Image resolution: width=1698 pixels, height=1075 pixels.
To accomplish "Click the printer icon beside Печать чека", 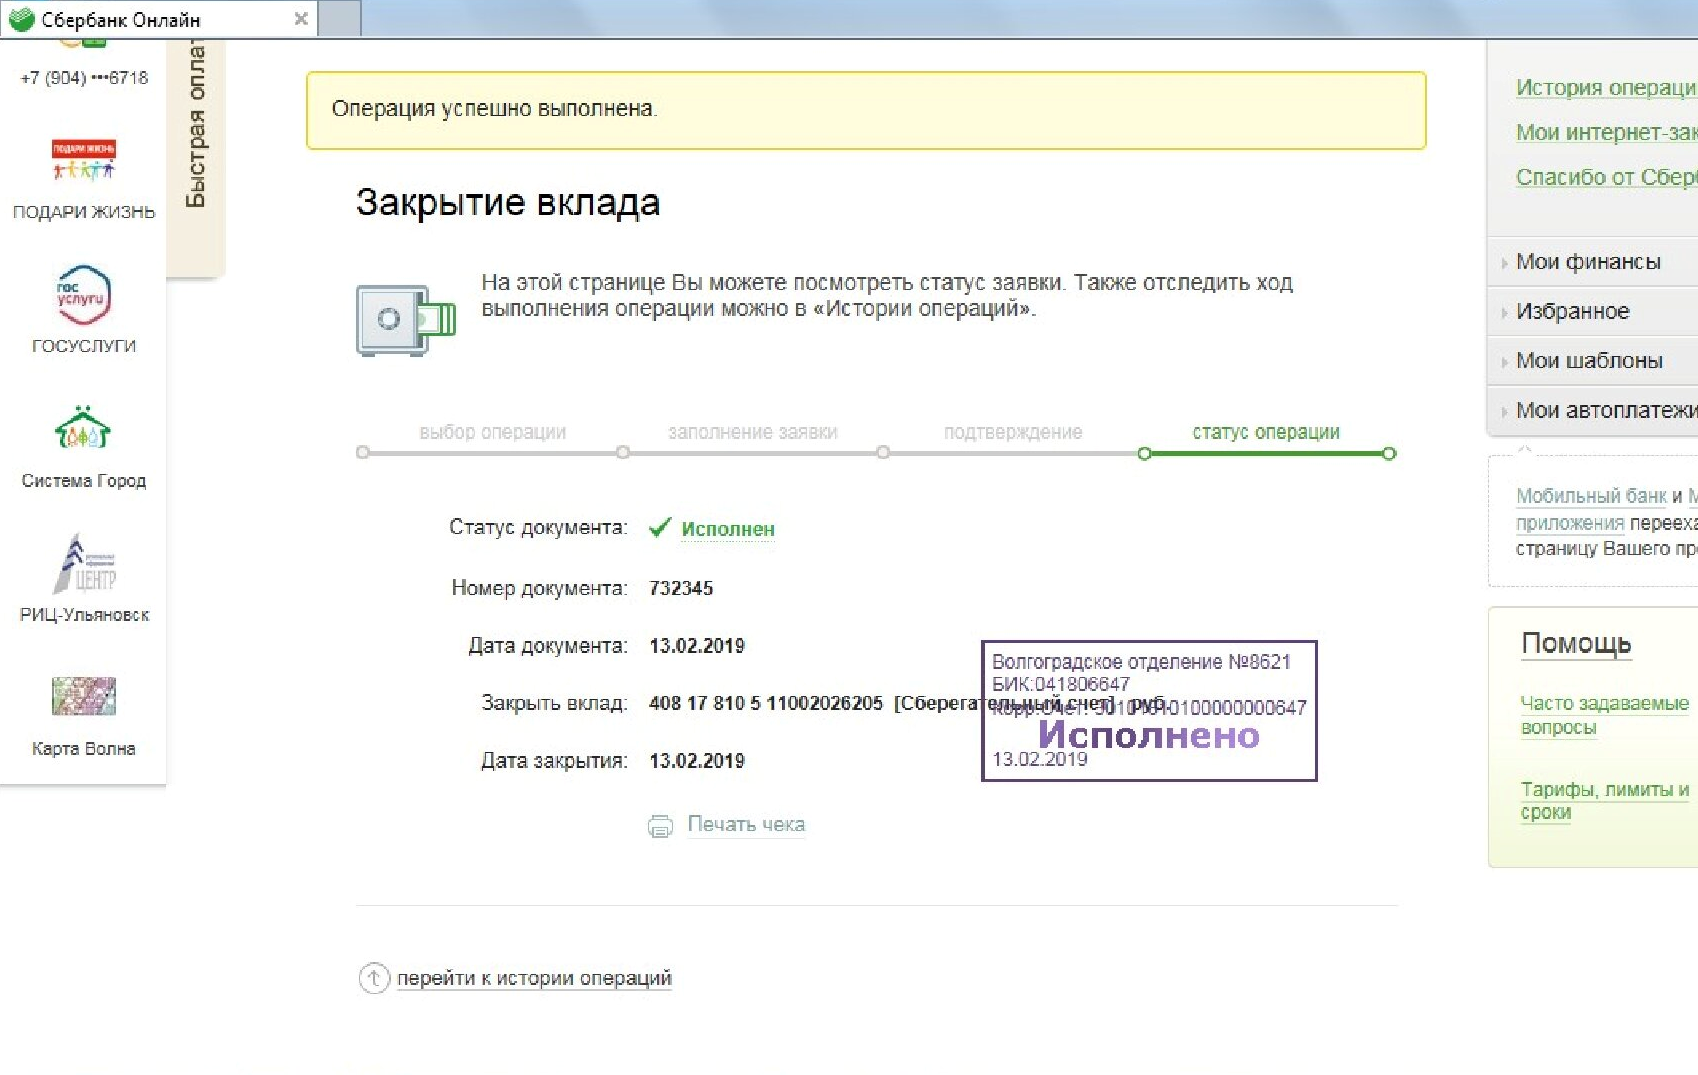I will coord(660,826).
